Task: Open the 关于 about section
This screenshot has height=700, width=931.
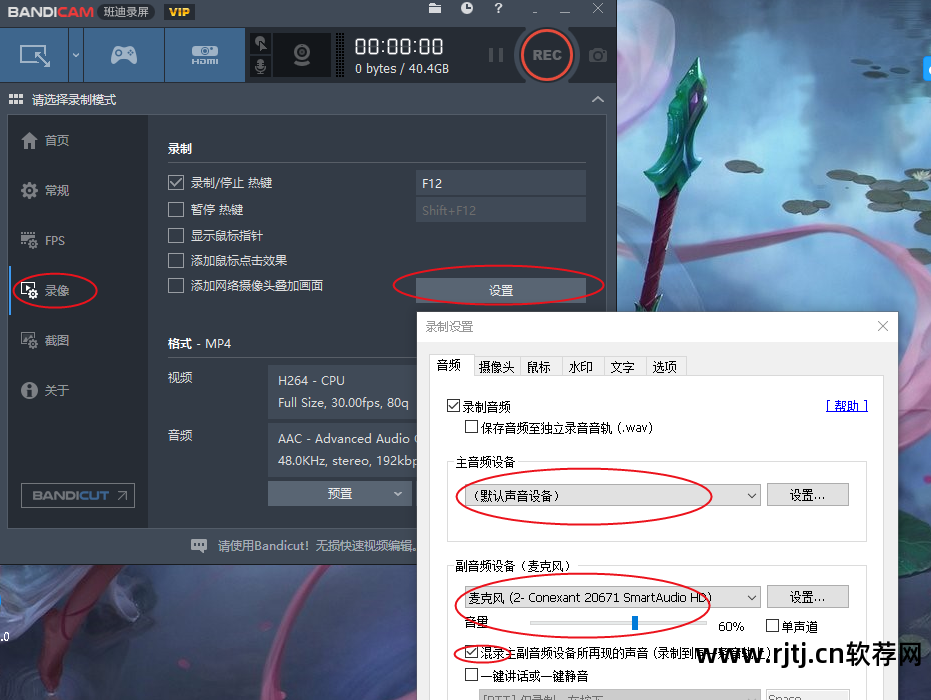Action: coord(46,390)
